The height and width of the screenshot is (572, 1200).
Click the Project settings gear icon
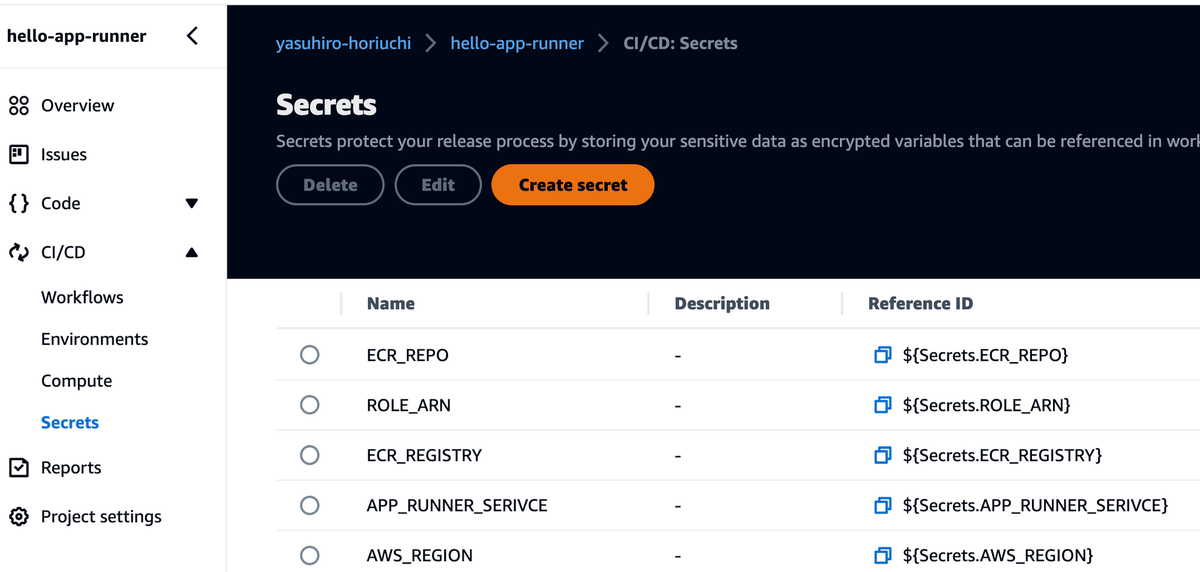[19, 517]
